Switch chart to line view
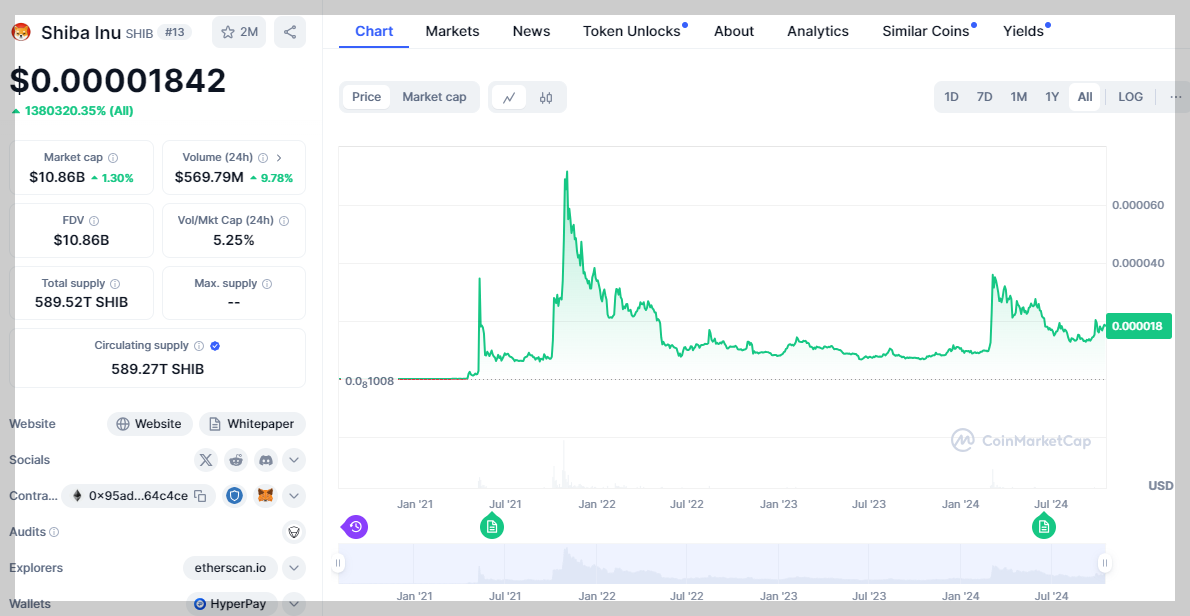This screenshot has width=1190, height=616. click(509, 97)
